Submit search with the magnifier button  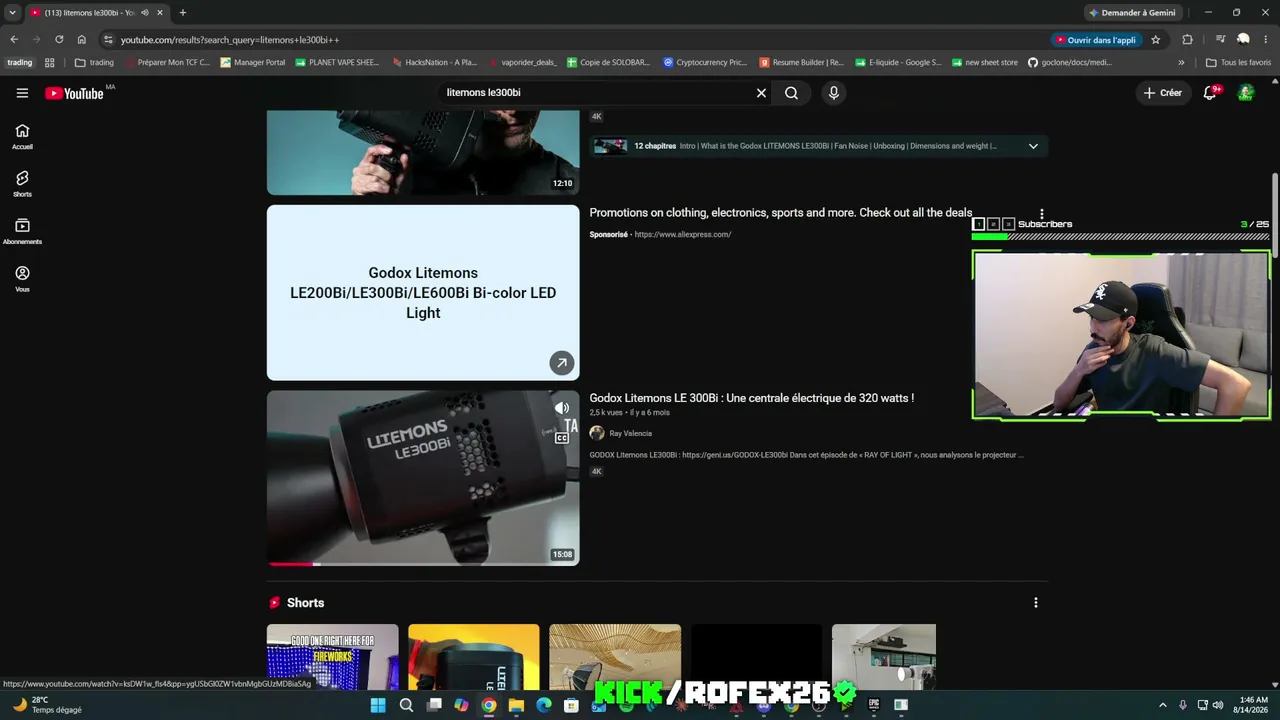(x=791, y=93)
